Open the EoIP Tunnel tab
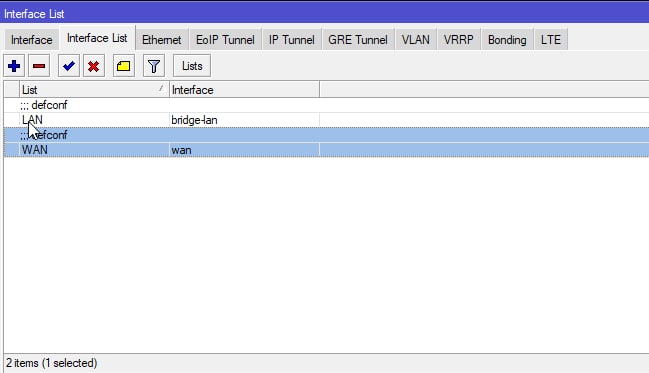Screen dimensions: 649x373 [225, 40]
